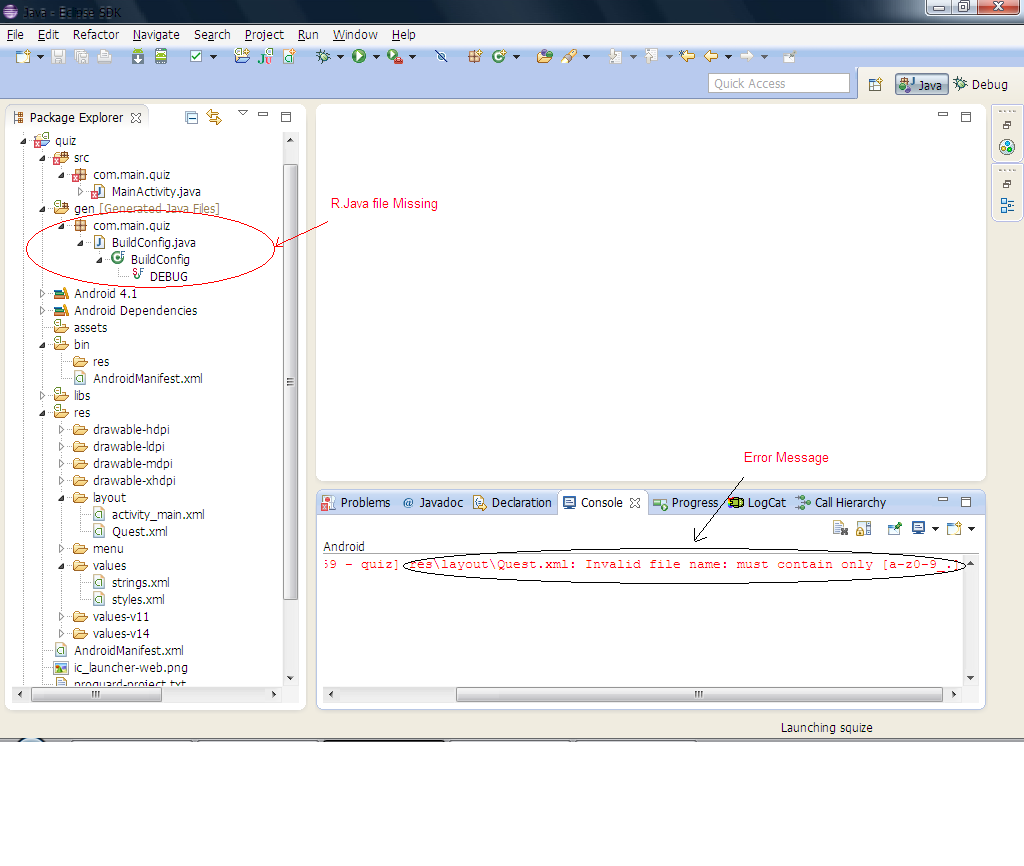Switch to the Debug perspective button
Screen dimensions: 1024x866
pos(980,84)
